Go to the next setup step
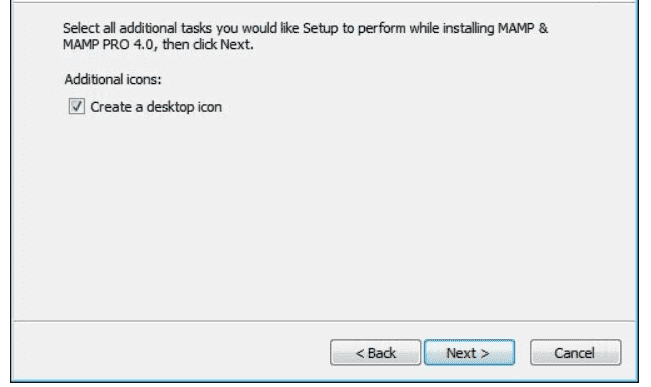 coord(469,353)
